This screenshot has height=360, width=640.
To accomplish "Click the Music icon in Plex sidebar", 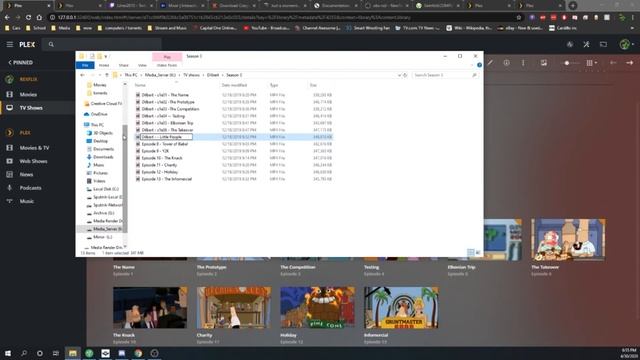I will pos(10,201).
